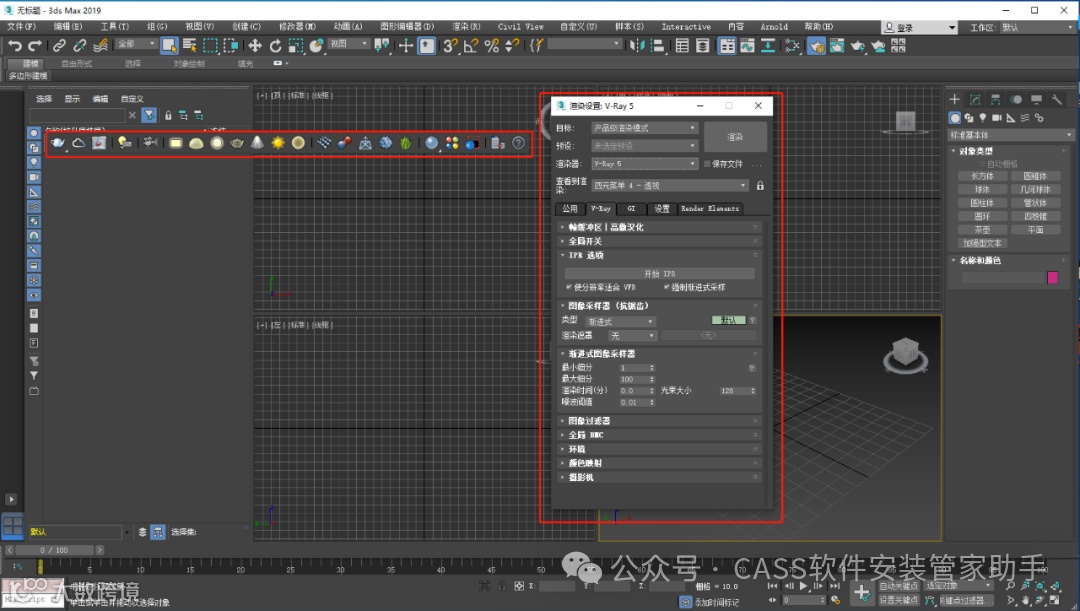Image resolution: width=1080 pixels, height=611 pixels.
Task: Open the 标准基本体 category dropdown
Action: coord(1011,135)
